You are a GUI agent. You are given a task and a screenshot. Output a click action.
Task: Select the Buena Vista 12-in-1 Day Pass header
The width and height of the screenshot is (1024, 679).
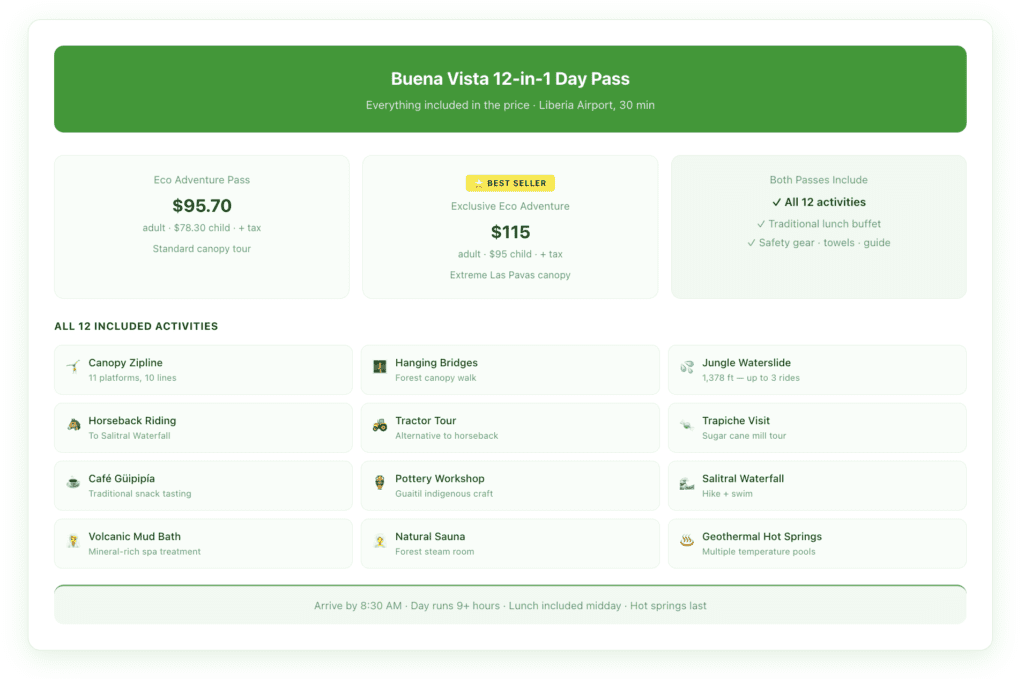coord(511,78)
